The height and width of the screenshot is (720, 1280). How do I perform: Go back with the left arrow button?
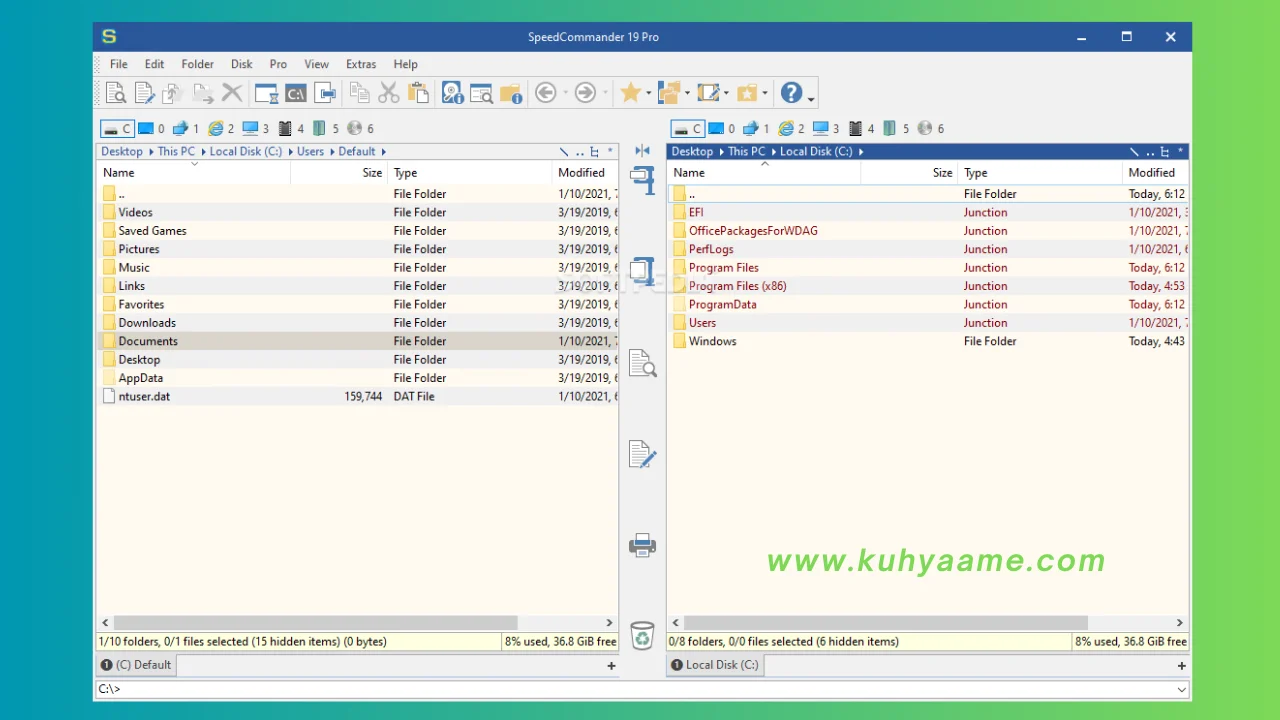pyautogui.click(x=545, y=93)
